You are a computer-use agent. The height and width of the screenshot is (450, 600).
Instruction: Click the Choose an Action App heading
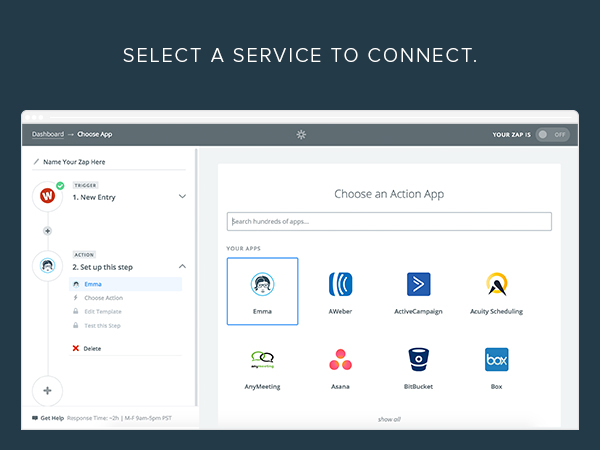(389, 194)
